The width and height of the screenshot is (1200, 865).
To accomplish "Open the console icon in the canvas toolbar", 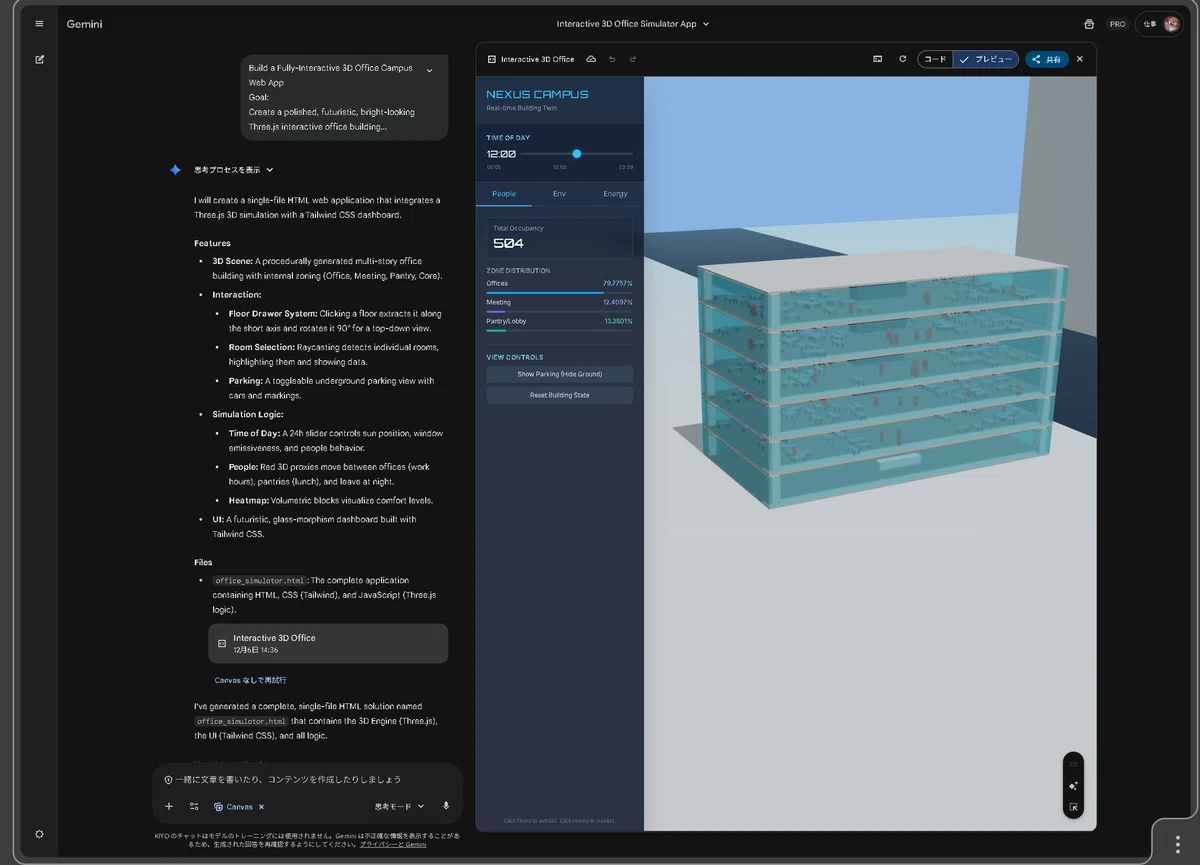I will pos(878,59).
